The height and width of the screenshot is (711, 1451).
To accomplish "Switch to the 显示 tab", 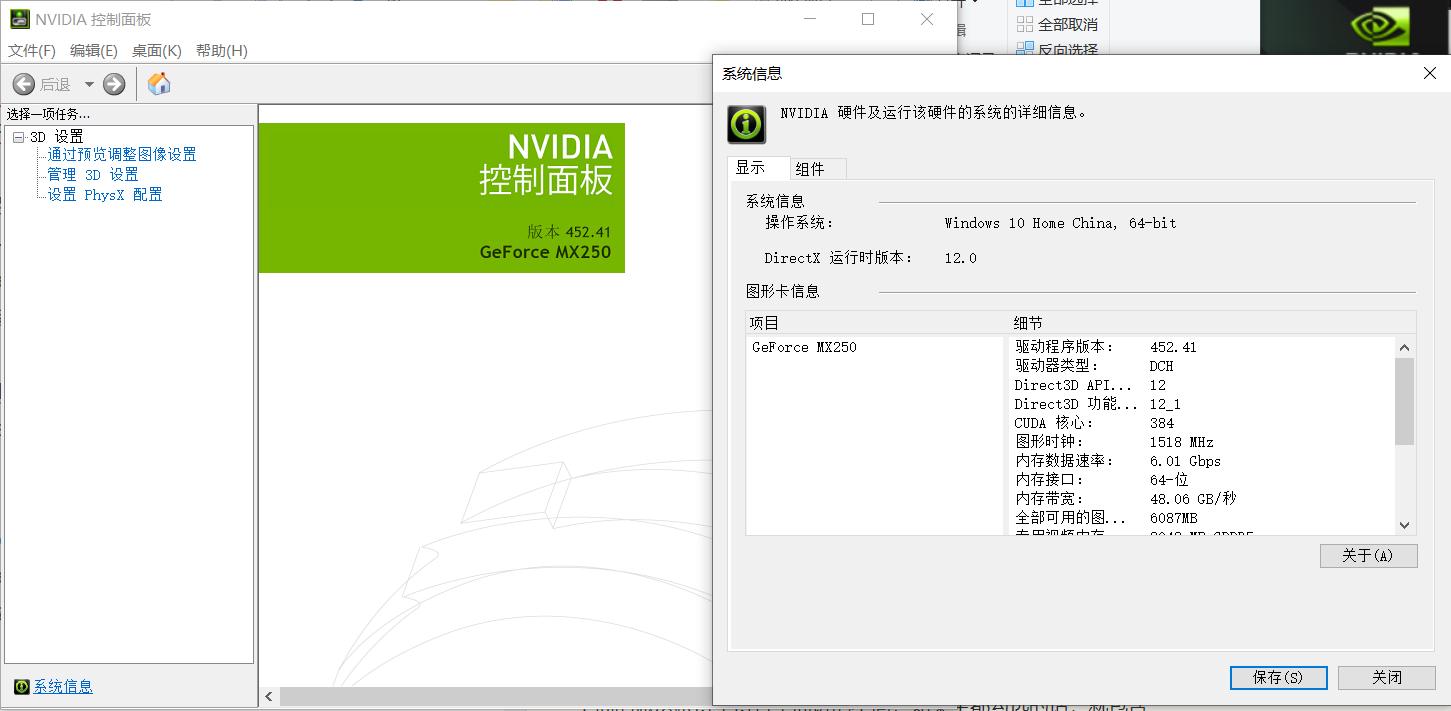I will click(x=758, y=168).
